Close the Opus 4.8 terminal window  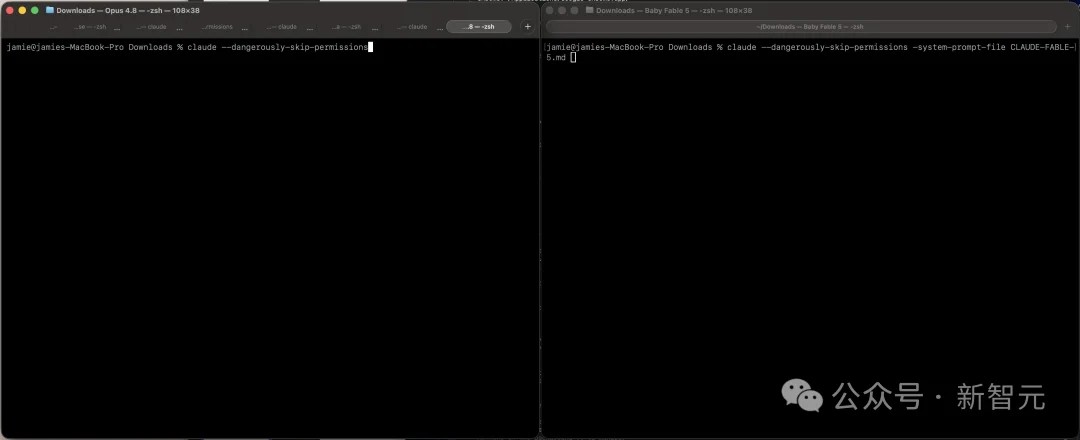(x=10, y=10)
